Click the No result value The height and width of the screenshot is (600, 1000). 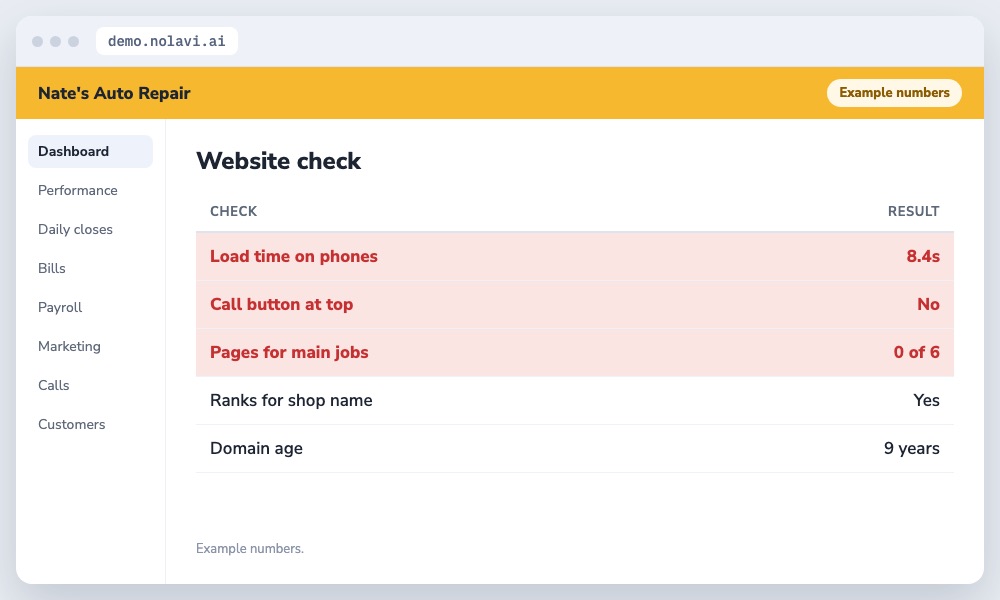928,304
